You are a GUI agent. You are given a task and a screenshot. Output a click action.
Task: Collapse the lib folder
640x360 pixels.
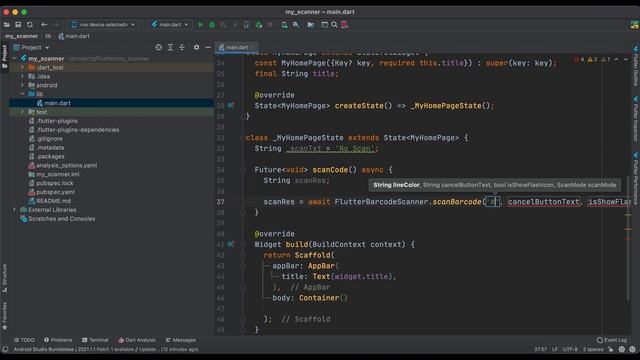click(x=22, y=94)
